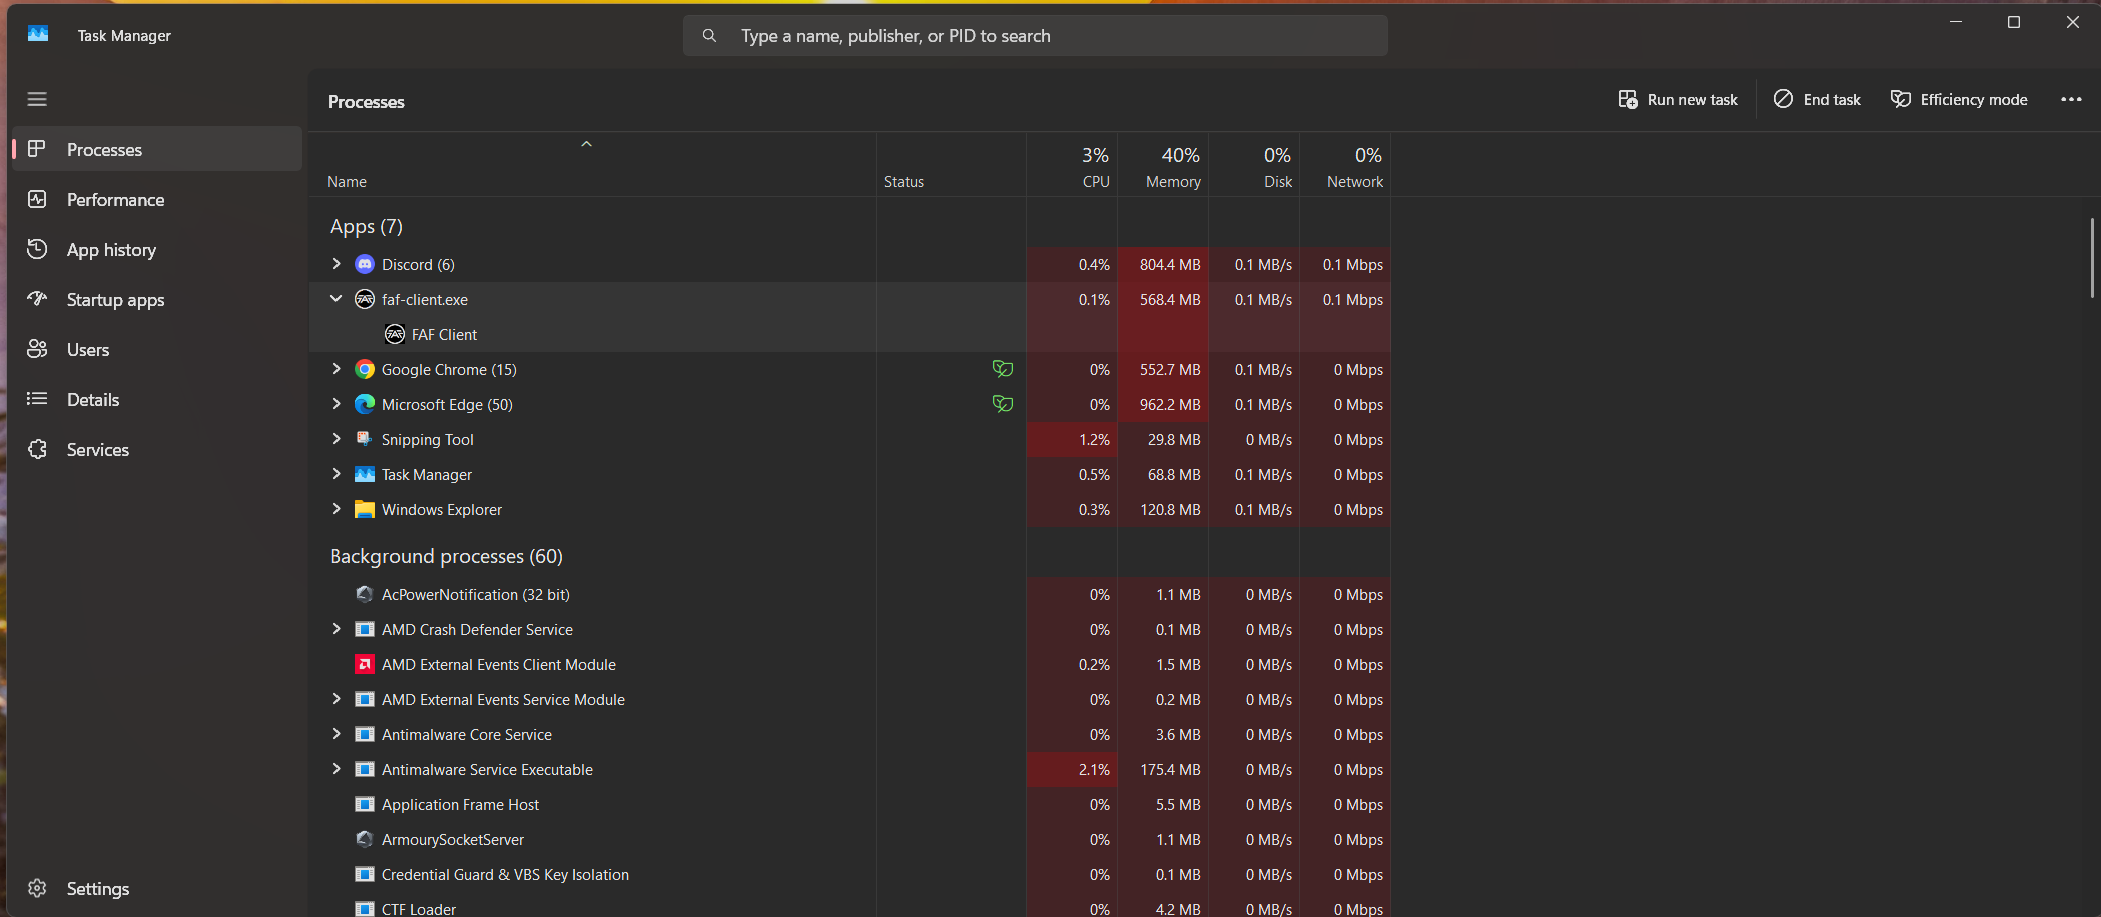Click the ArmourySocketServer process icon
2101x917 pixels.
pyautogui.click(x=365, y=839)
